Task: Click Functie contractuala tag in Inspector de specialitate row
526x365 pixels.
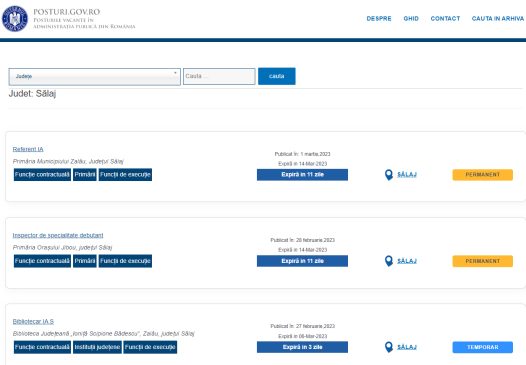Action: (x=42, y=261)
